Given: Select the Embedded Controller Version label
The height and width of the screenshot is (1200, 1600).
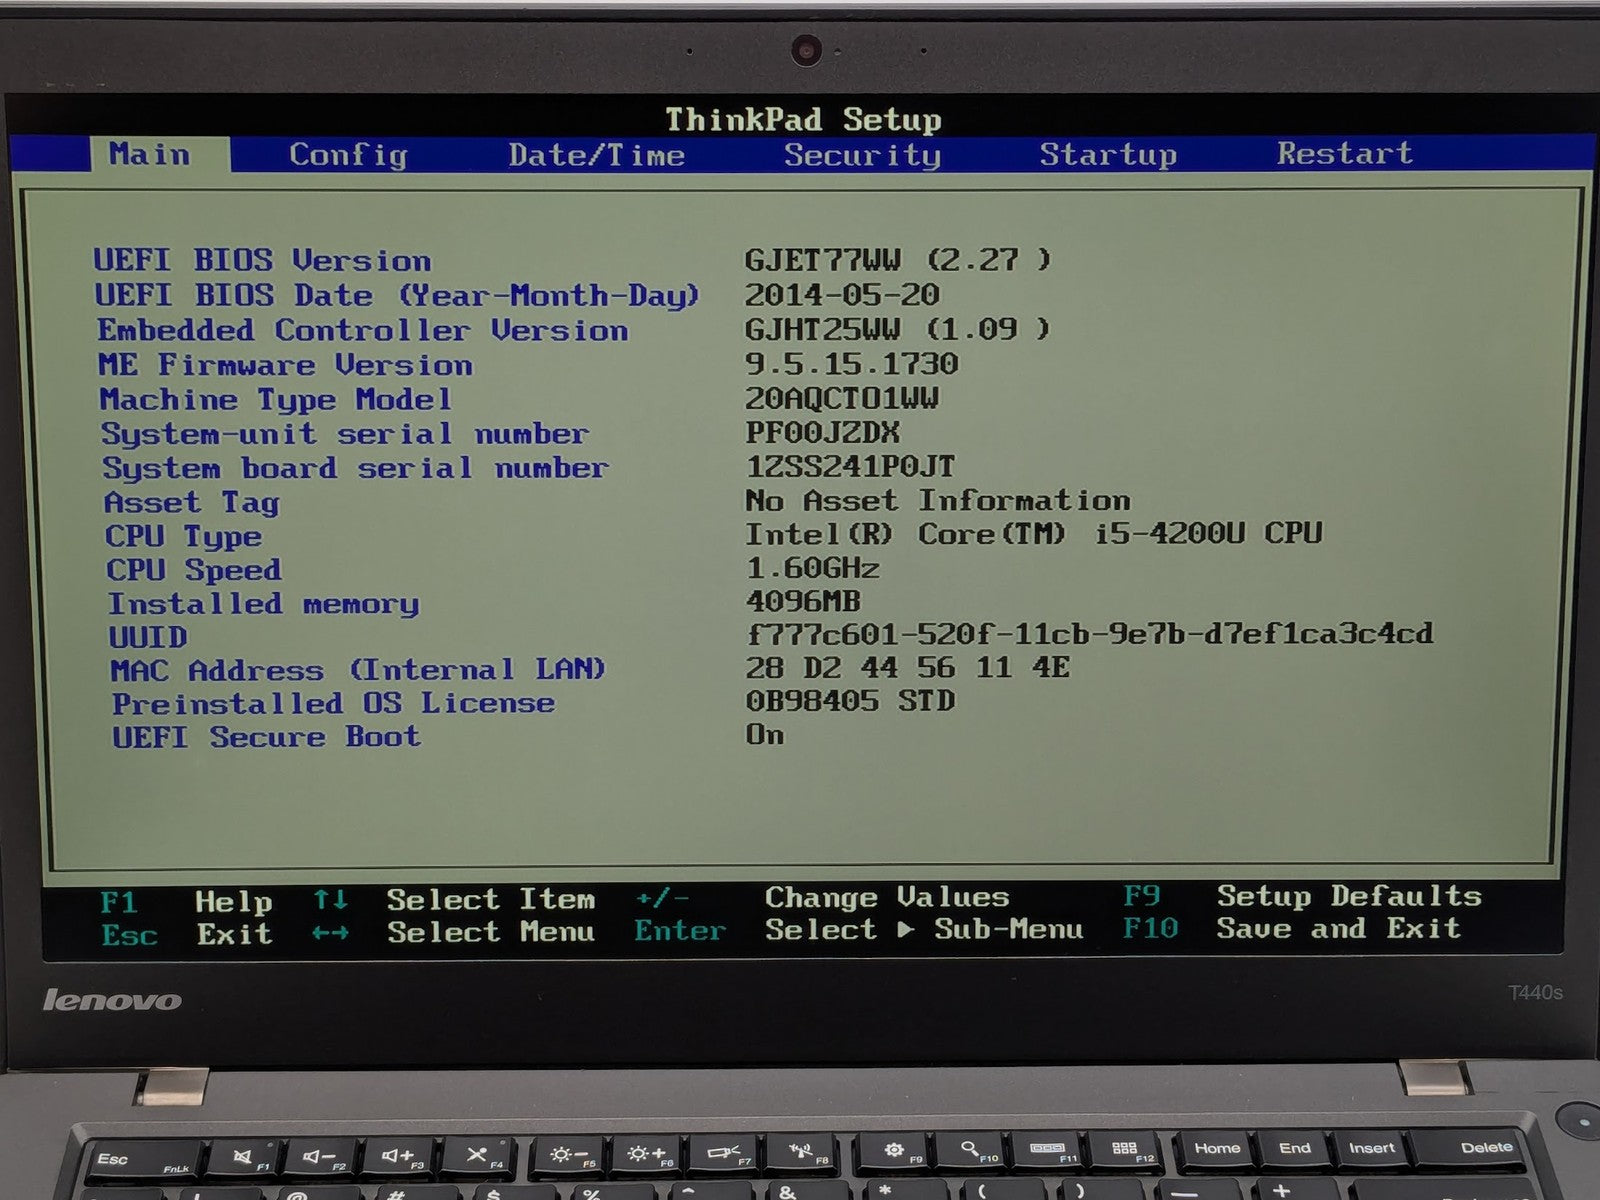Looking at the screenshot, I should pos(363,330).
